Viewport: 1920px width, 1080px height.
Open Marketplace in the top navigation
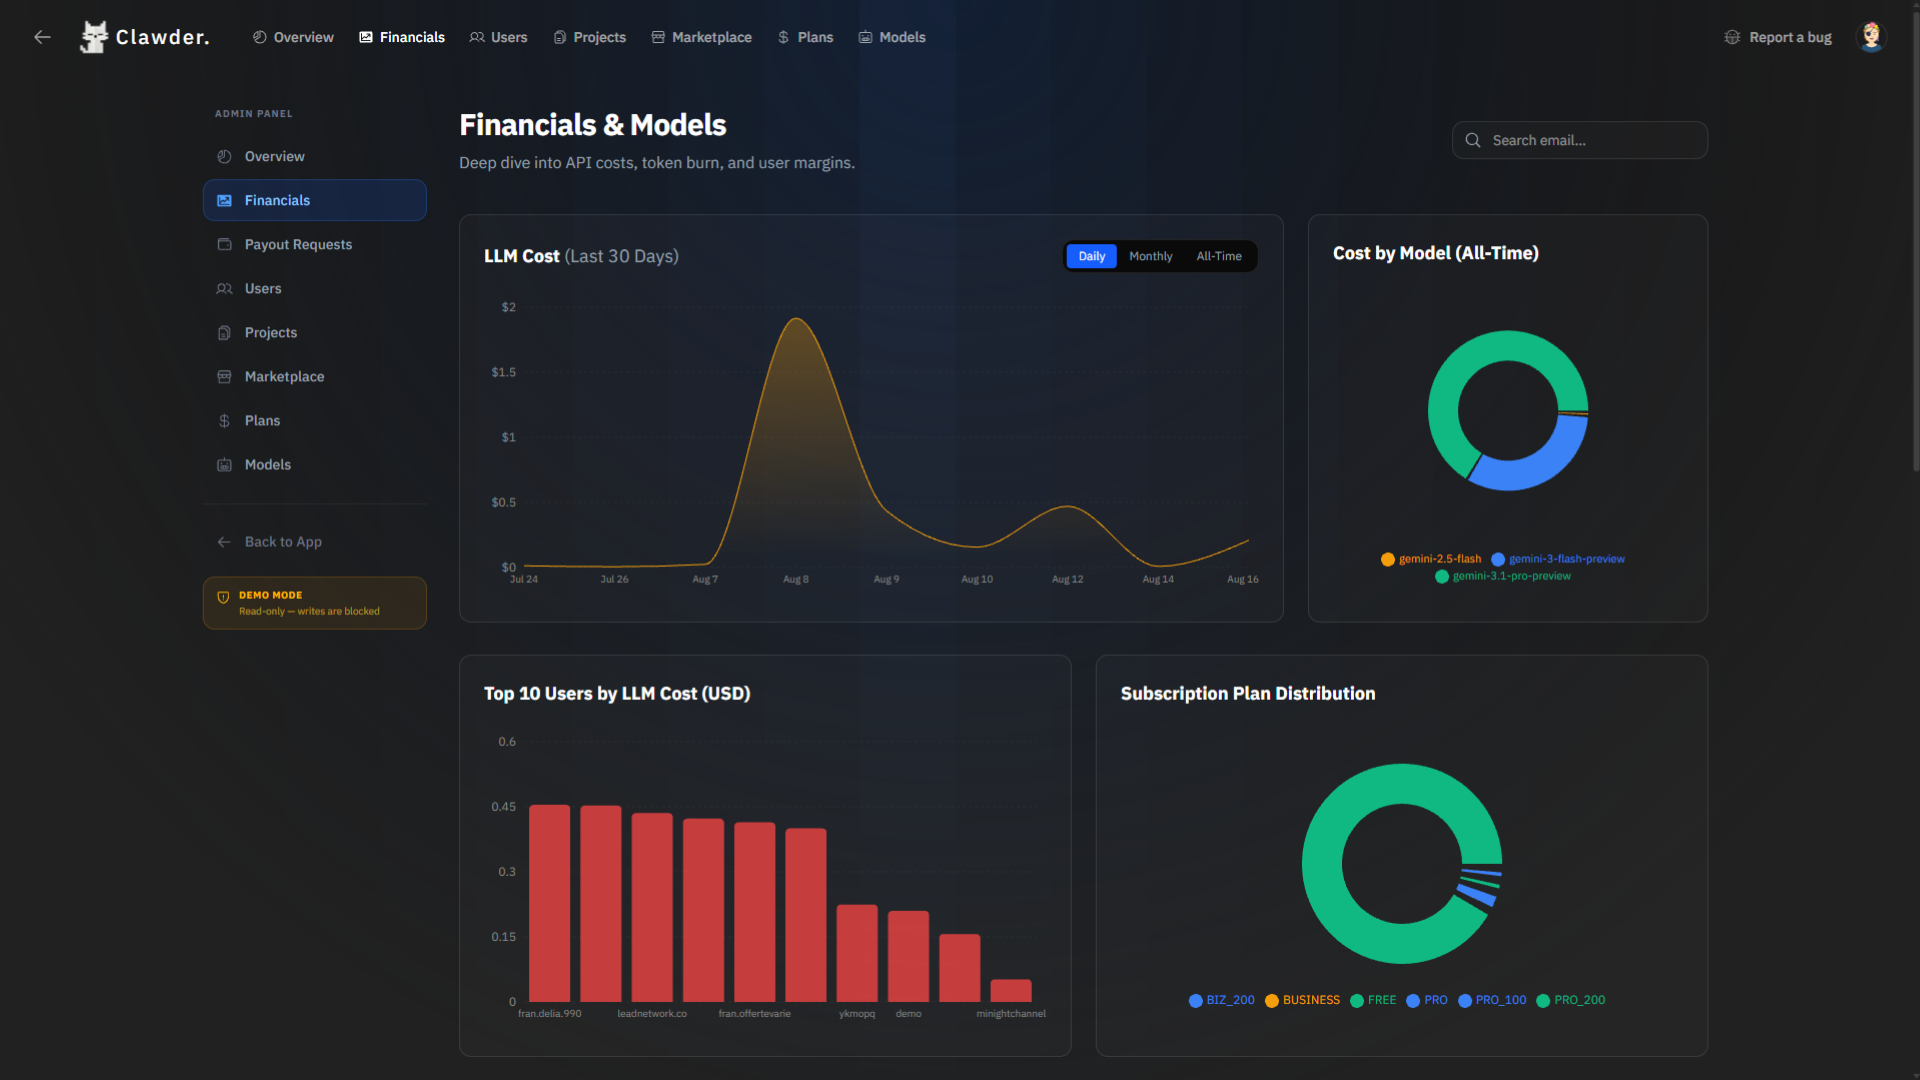point(701,37)
